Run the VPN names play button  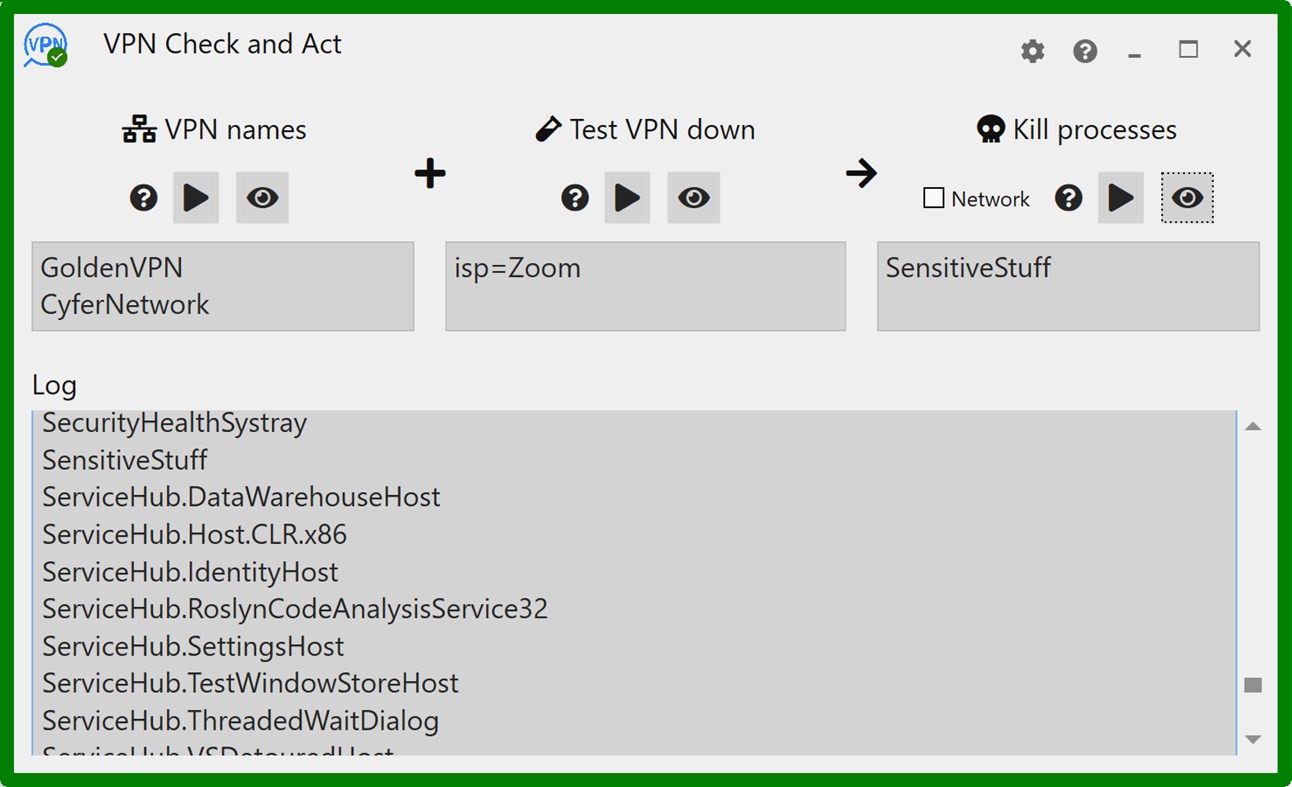coord(196,198)
